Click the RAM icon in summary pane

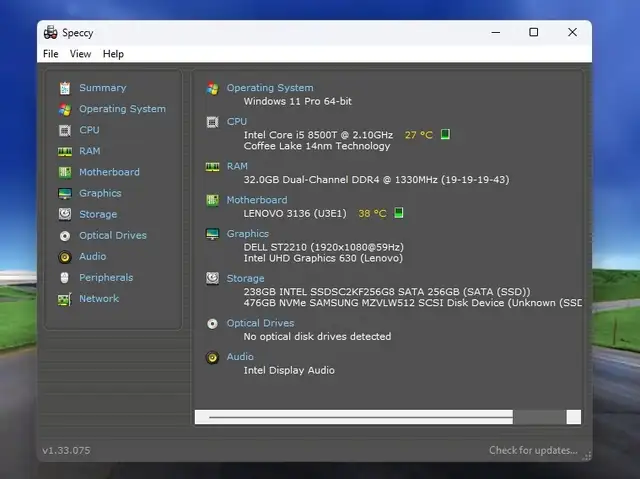click(213, 167)
